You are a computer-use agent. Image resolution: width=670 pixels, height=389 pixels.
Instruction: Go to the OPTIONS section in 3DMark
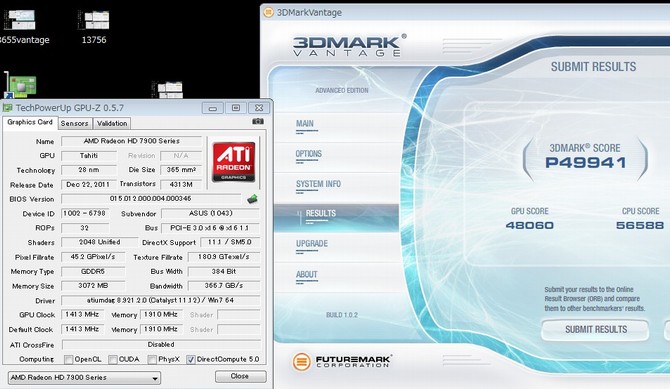[309, 154]
